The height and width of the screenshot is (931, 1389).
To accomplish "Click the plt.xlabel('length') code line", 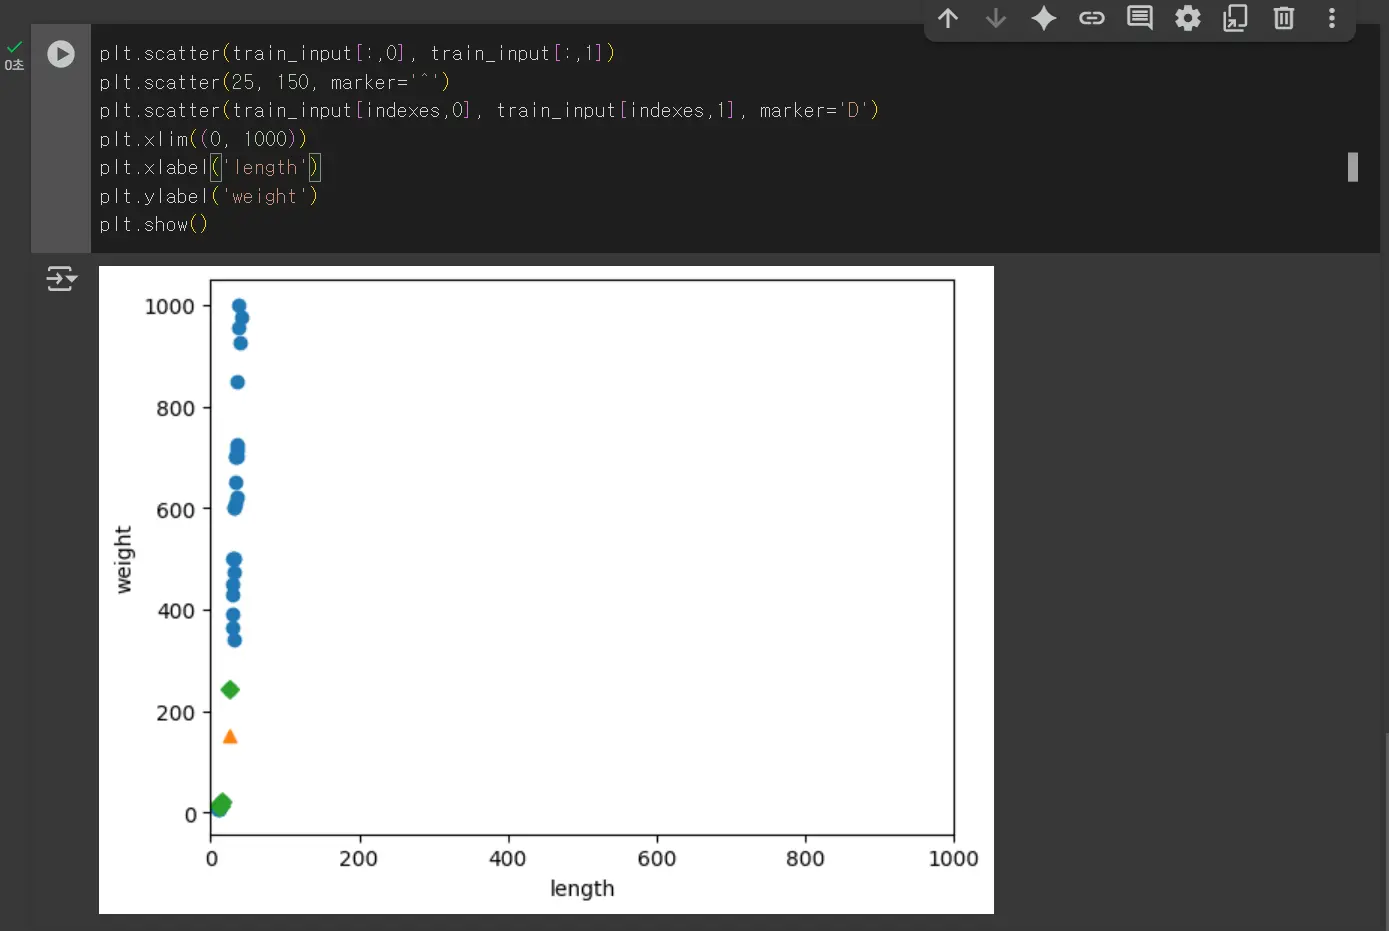I will tap(210, 168).
